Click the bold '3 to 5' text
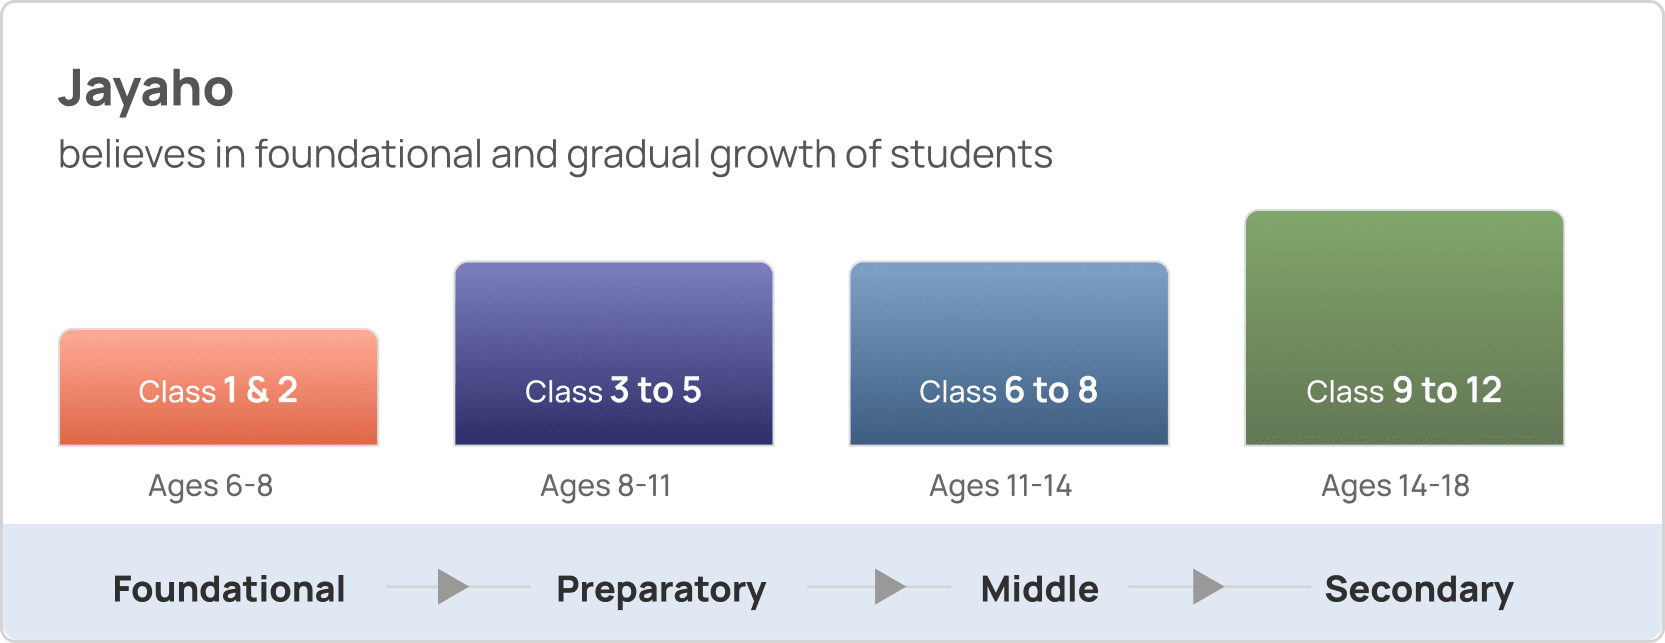The height and width of the screenshot is (643, 1665). coord(656,390)
